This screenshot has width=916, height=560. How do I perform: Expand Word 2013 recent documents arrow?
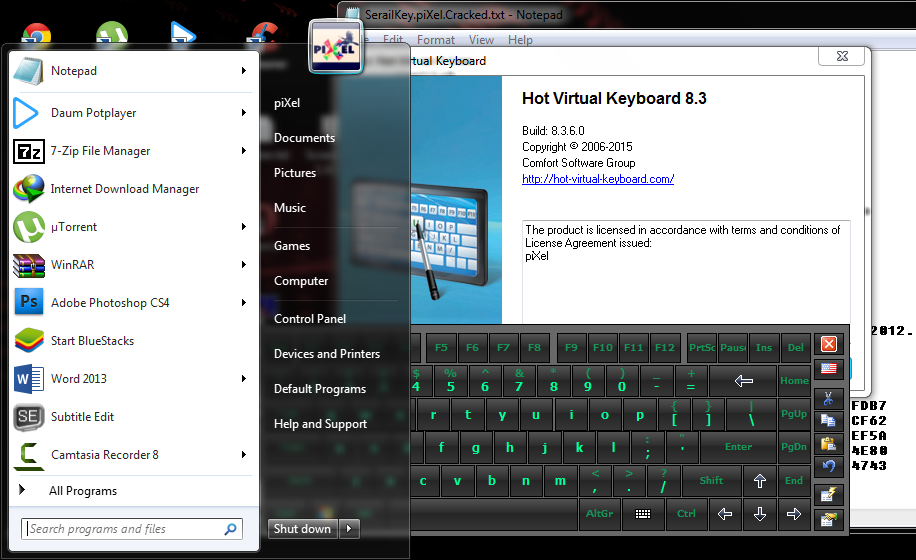coord(244,378)
